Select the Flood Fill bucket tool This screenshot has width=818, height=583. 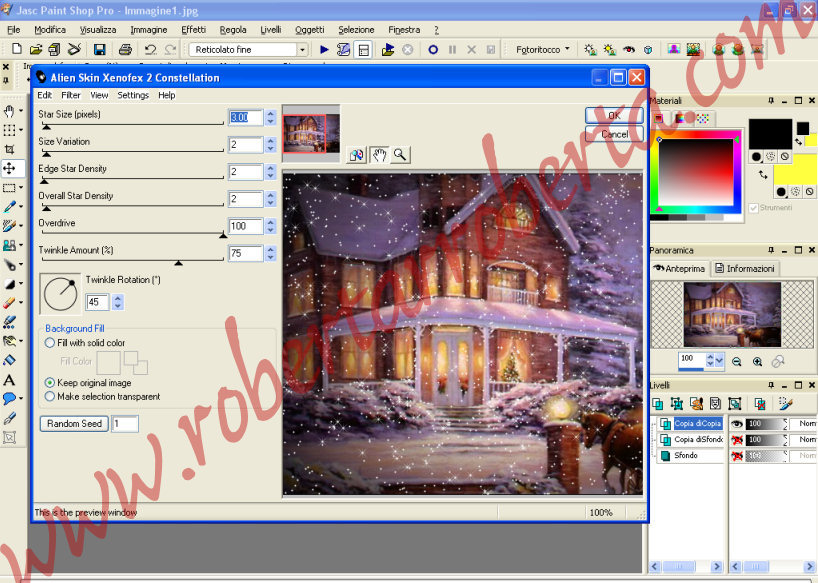tap(9, 360)
